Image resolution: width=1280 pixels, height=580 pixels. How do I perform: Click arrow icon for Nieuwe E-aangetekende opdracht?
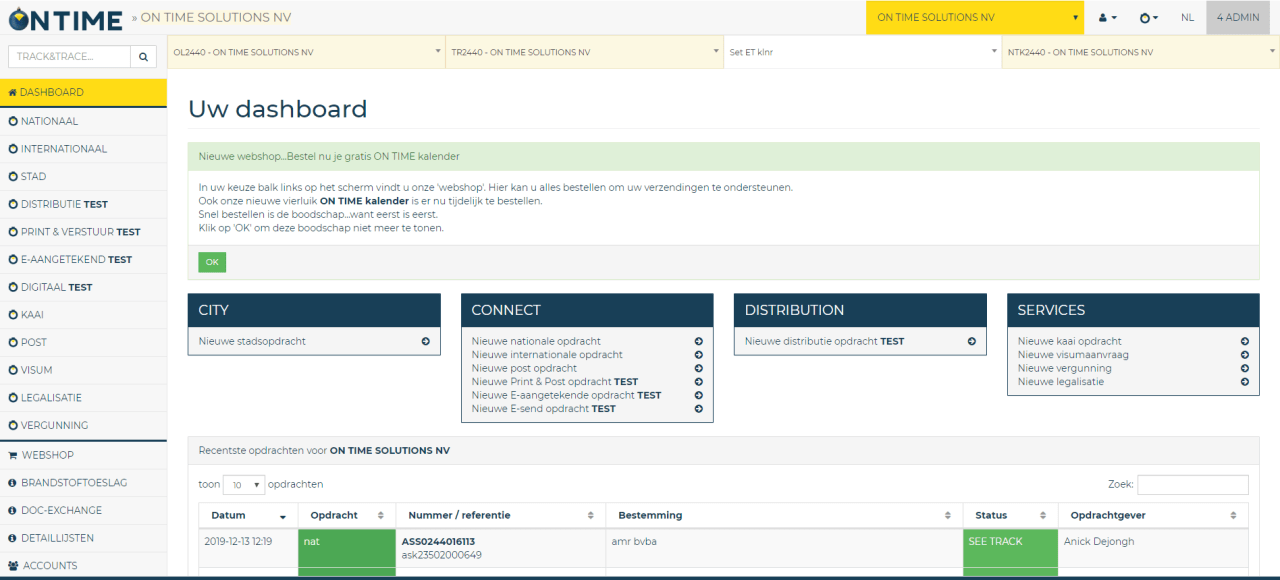pyautogui.click(x=698, y=395)
